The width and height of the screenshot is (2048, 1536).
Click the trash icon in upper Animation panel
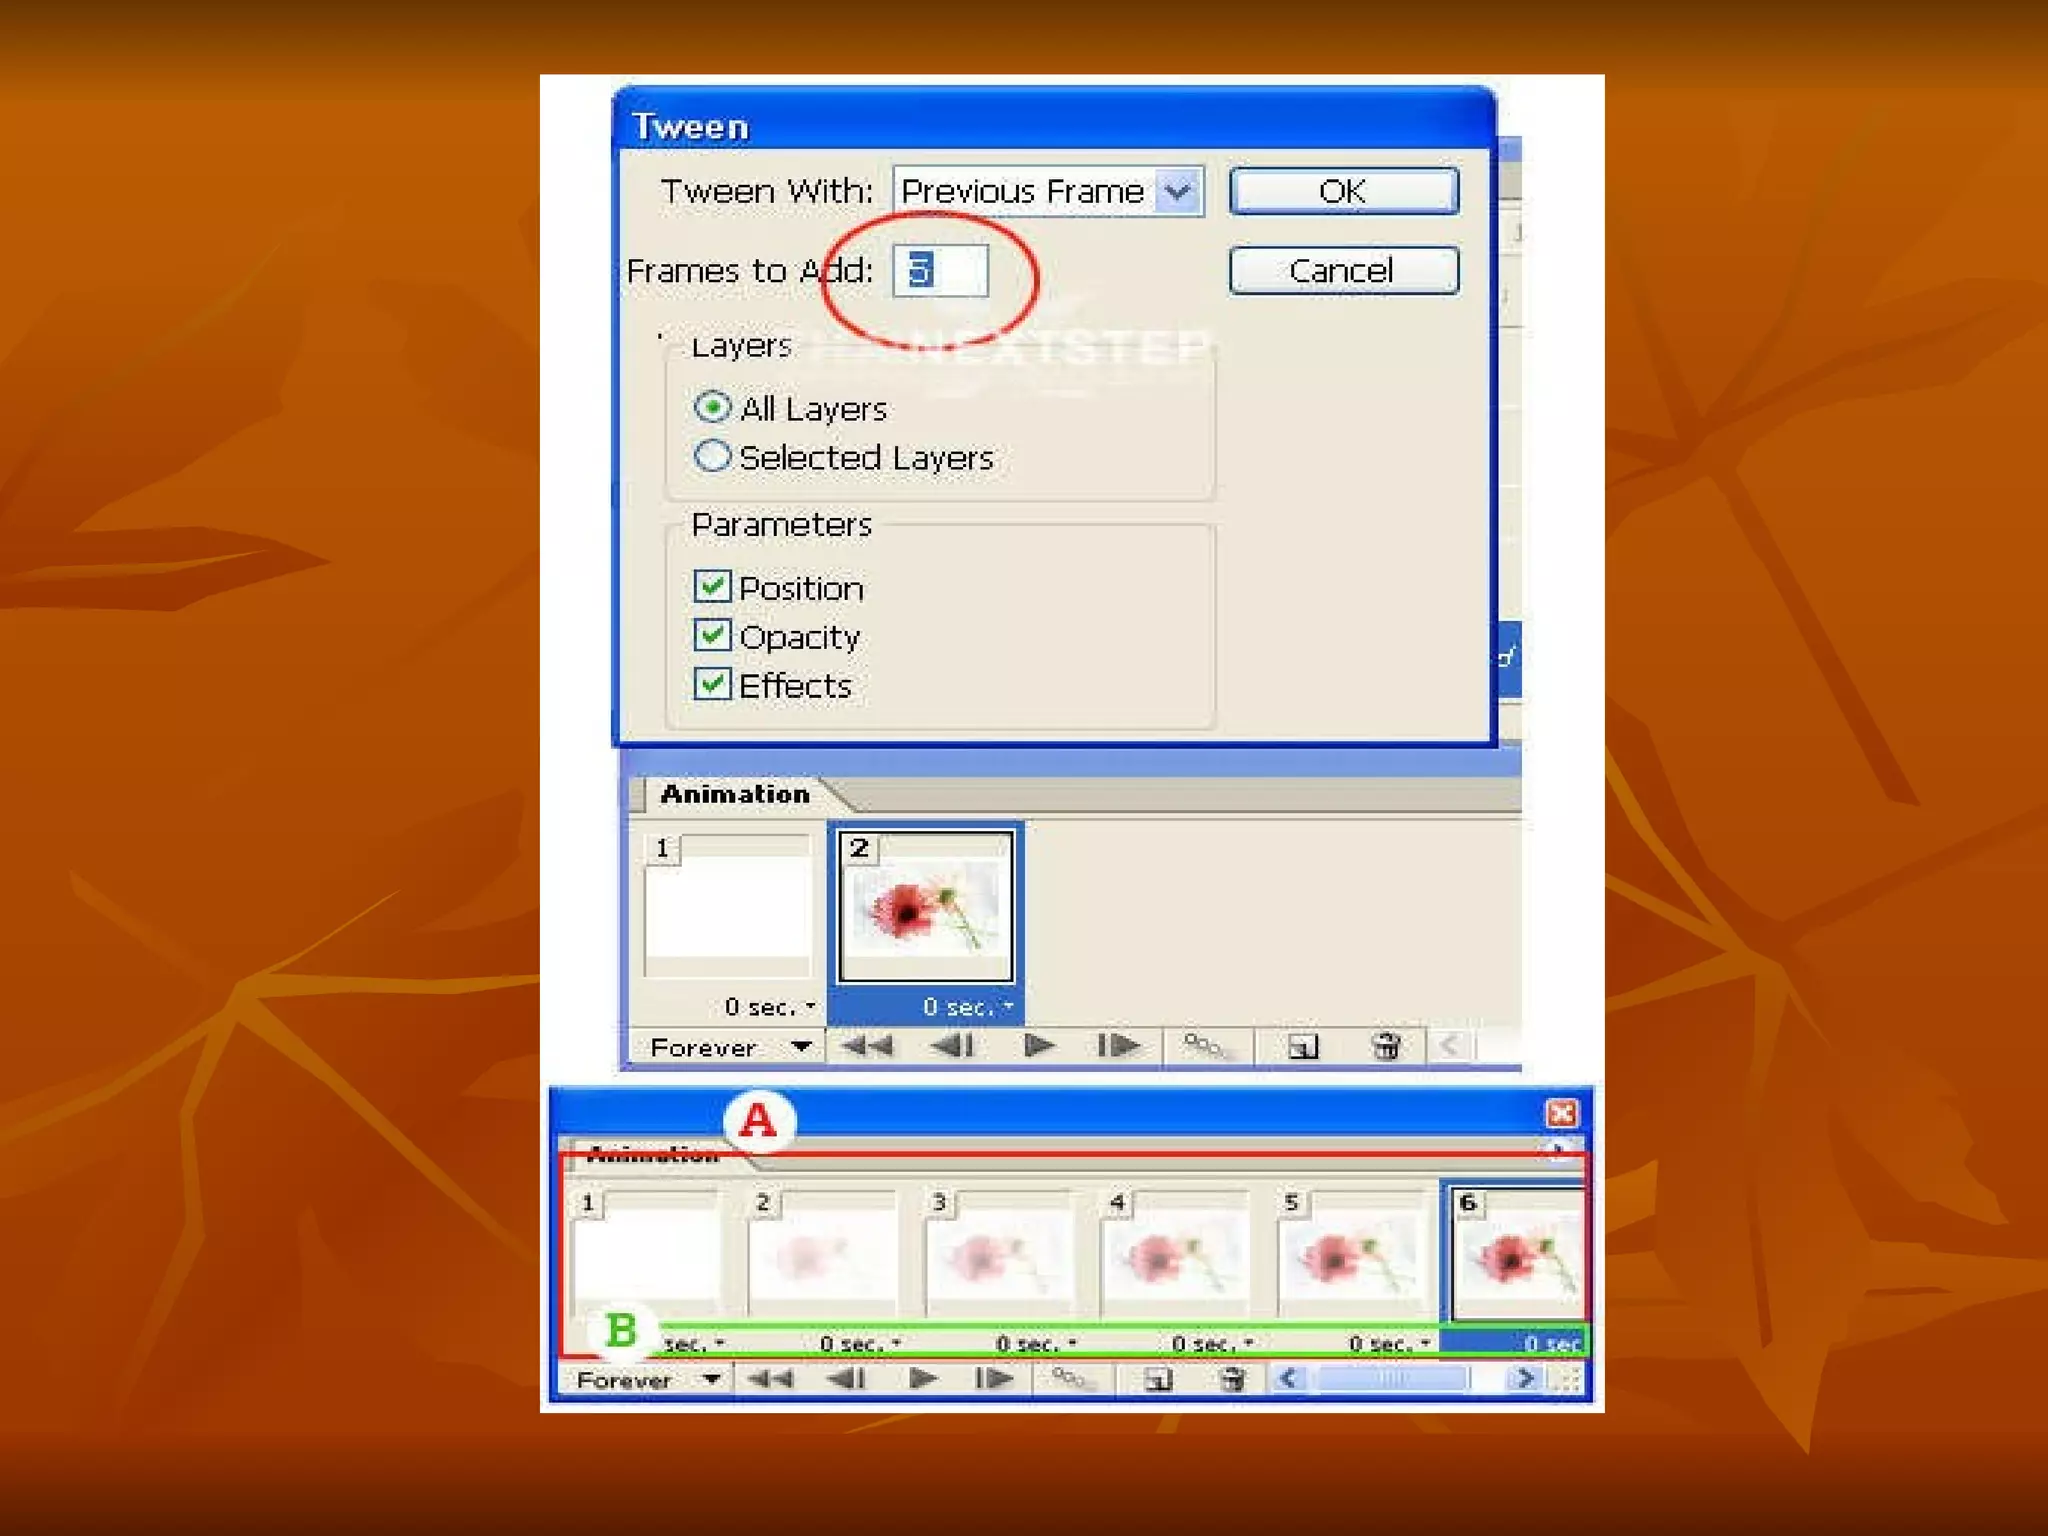click(x=1386, y=1047)
